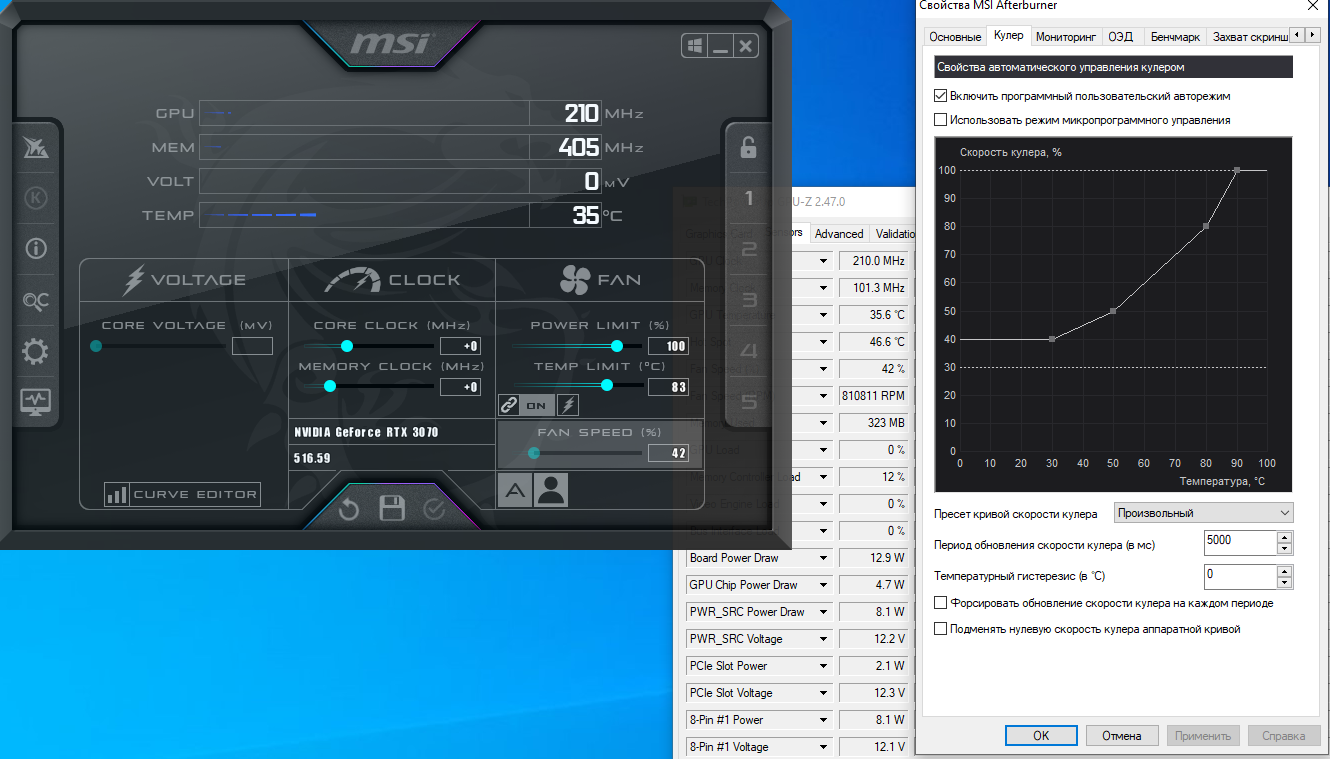
Task: Focus the Core Clock value field
Action: tap(460, 346)
